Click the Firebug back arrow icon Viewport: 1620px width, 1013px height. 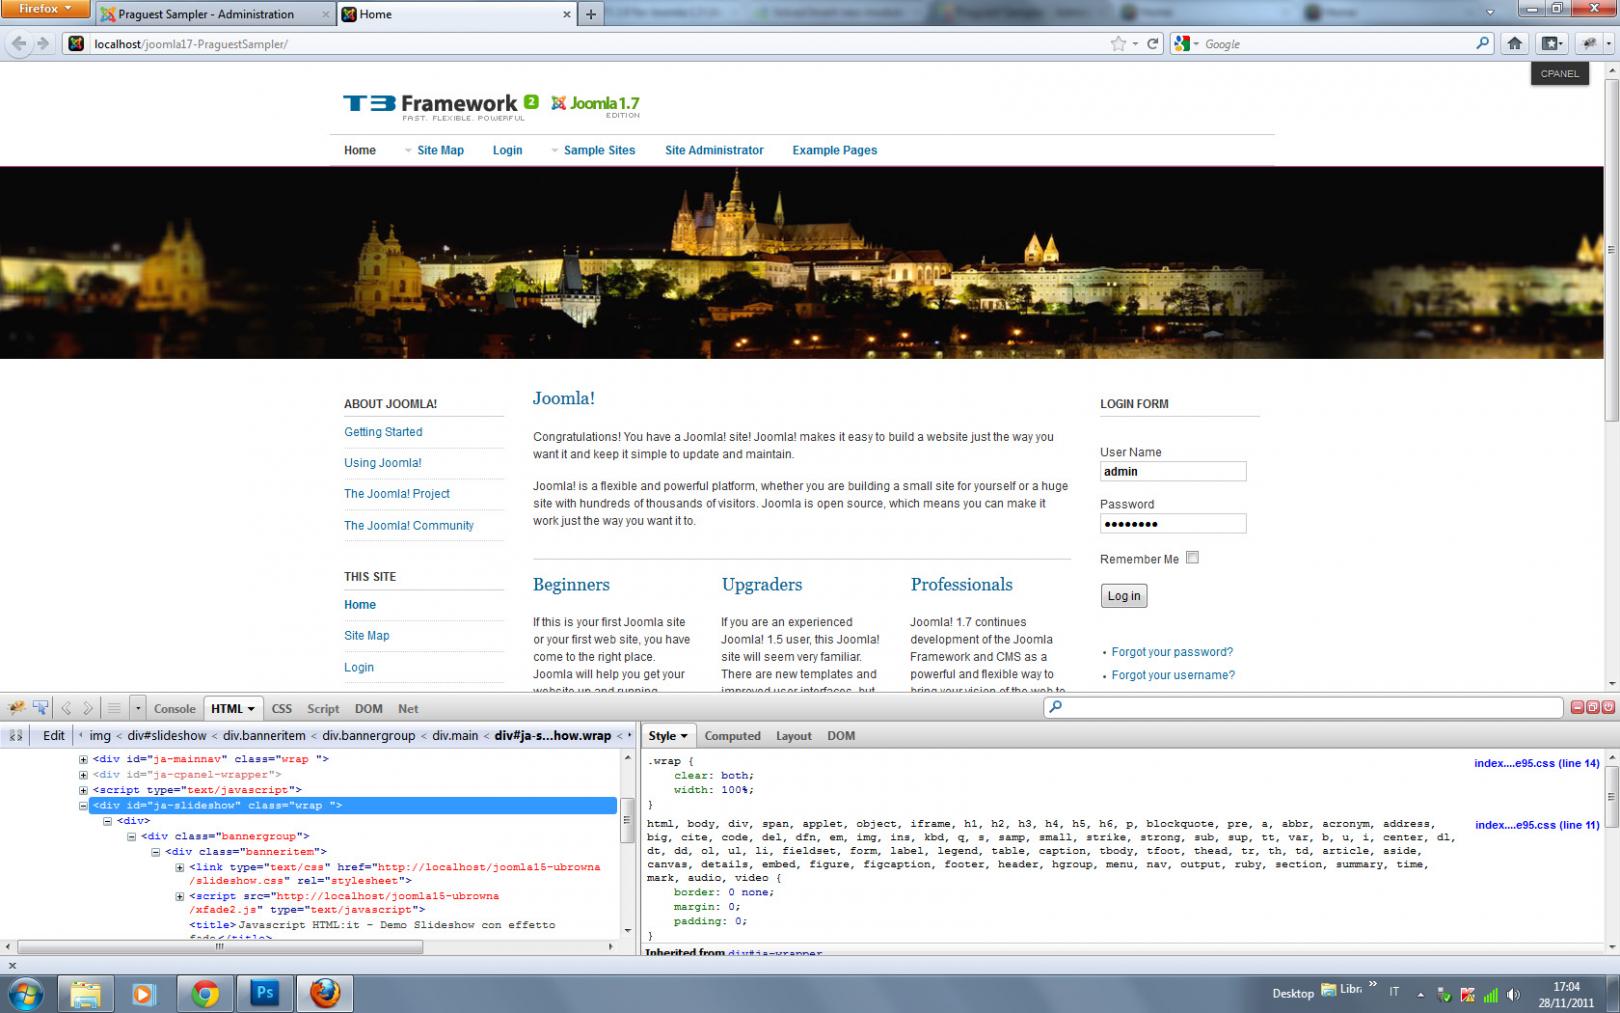pyautogui.click(x=66, y=708)
